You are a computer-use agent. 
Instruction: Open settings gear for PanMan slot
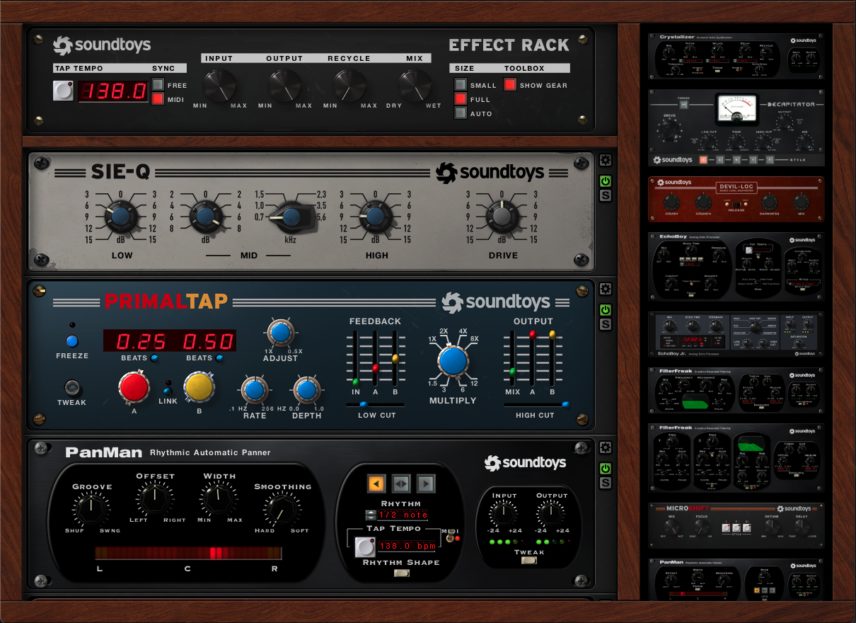(x=605, y=448)
